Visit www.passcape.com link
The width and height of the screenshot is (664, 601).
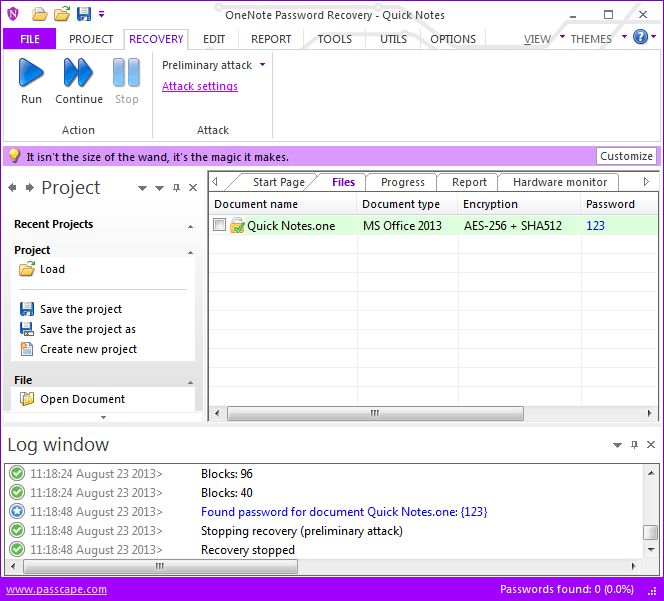[x=56, y=589]
